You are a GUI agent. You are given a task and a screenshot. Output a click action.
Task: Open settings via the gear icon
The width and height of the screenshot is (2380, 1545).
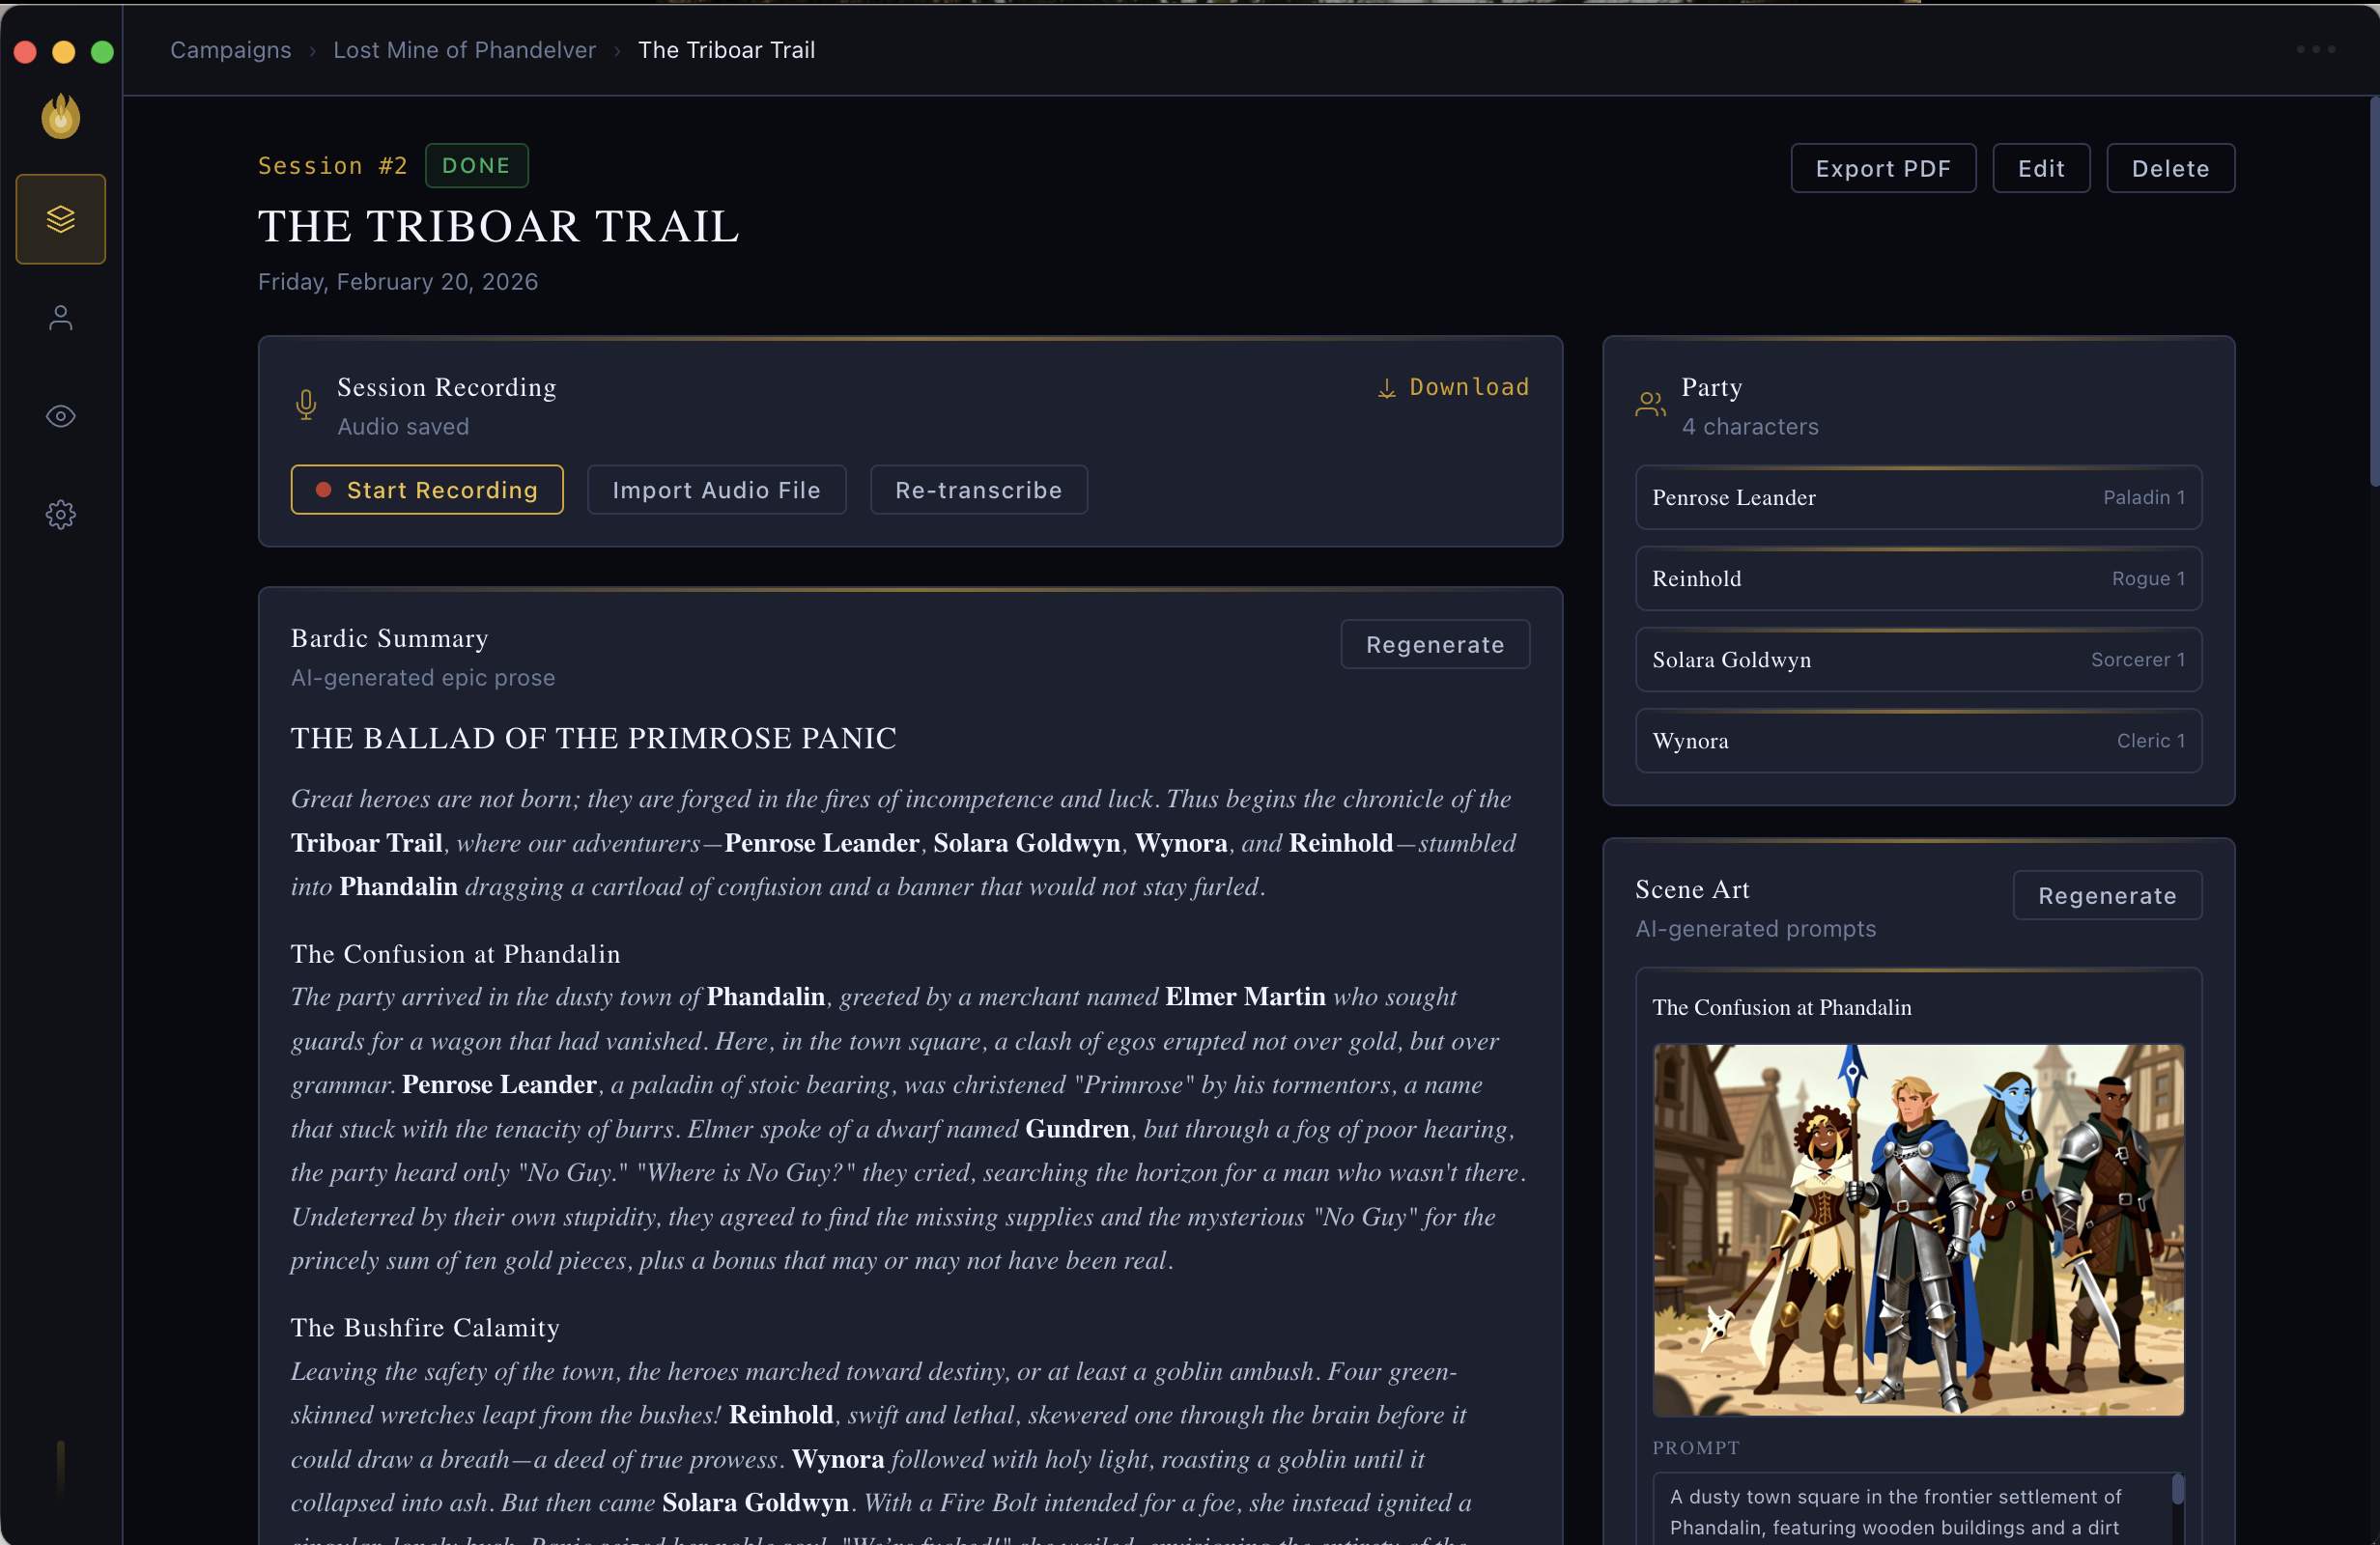60,514
